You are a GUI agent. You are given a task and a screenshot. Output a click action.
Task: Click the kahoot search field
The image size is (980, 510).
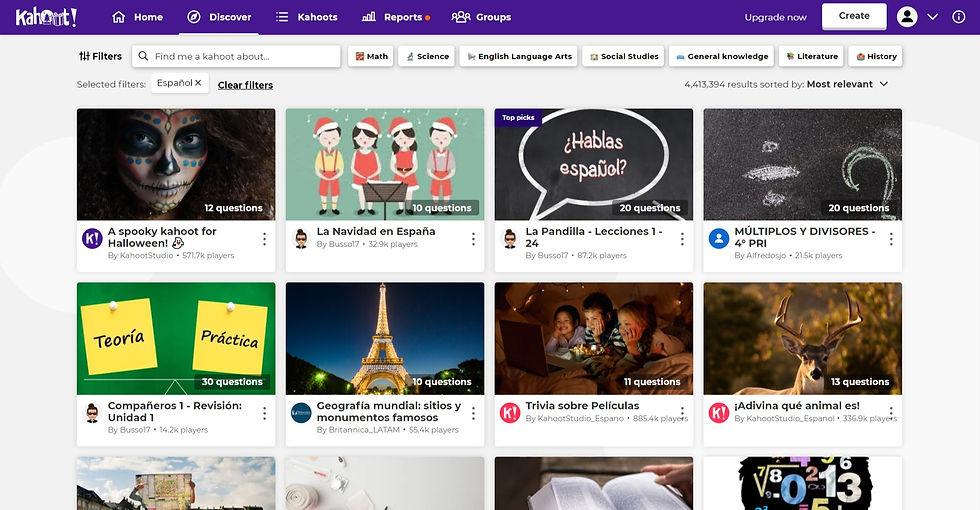click(236, 56)
